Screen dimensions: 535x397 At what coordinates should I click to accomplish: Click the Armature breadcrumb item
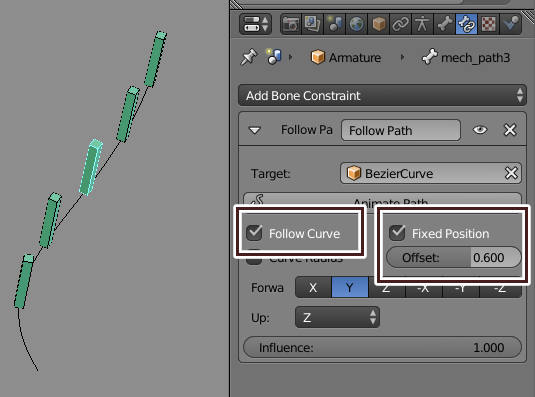346,57
